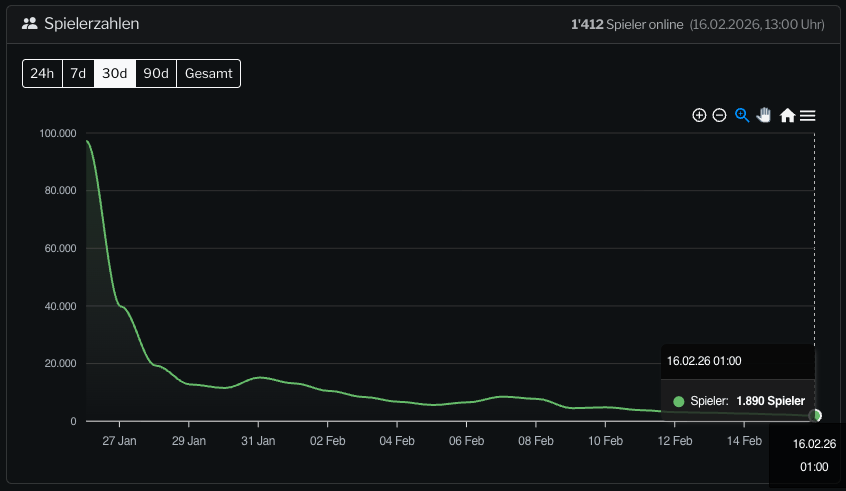The width and height of the screenshot is (846, 491).
Task: Select the 7d time range
Action: coord(78,73)
